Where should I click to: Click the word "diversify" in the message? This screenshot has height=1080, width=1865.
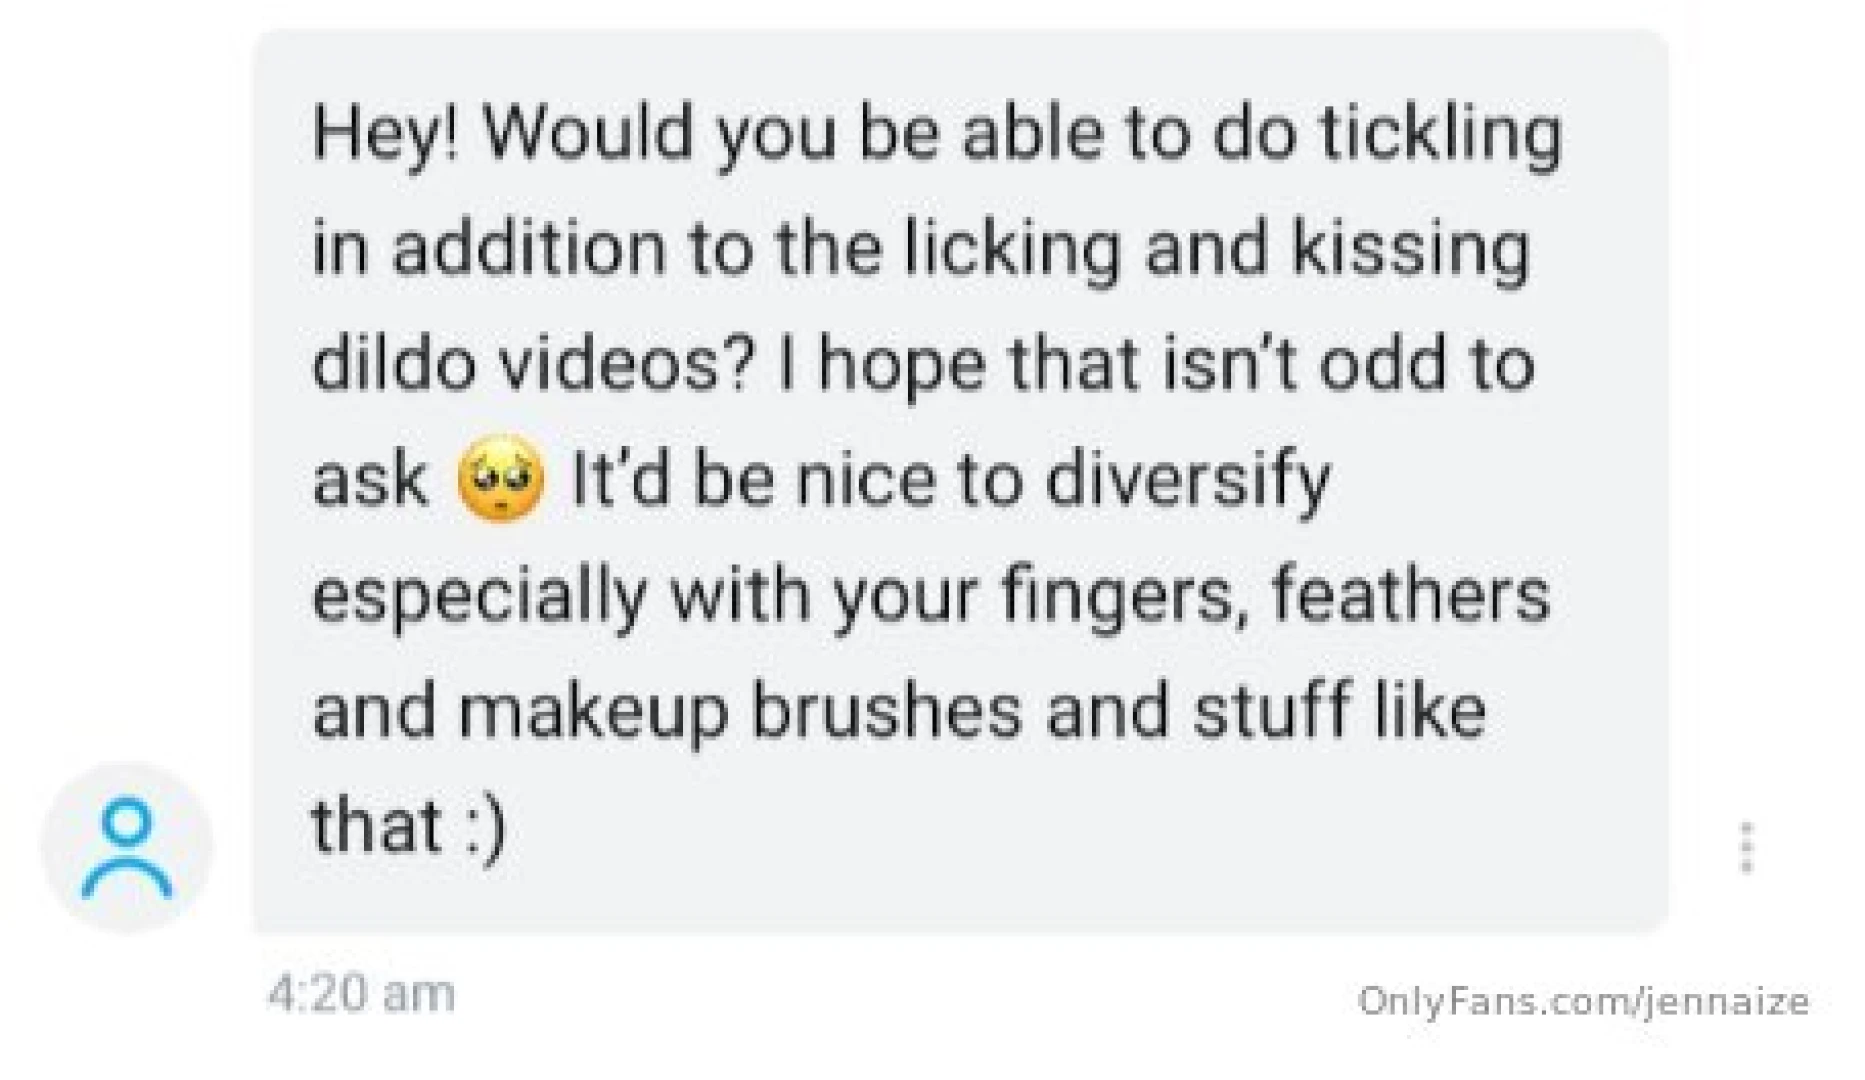click(x=1188, y=481)
